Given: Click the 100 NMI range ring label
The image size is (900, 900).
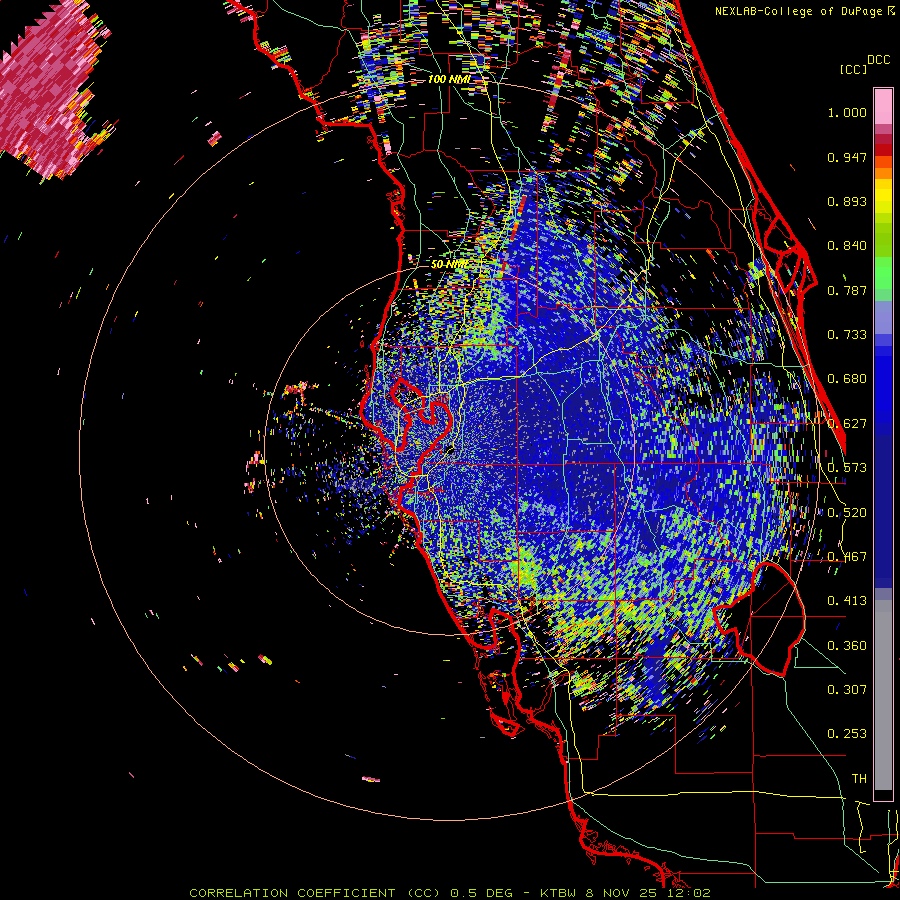Looking at the screenshot, I should coord(450,79).
